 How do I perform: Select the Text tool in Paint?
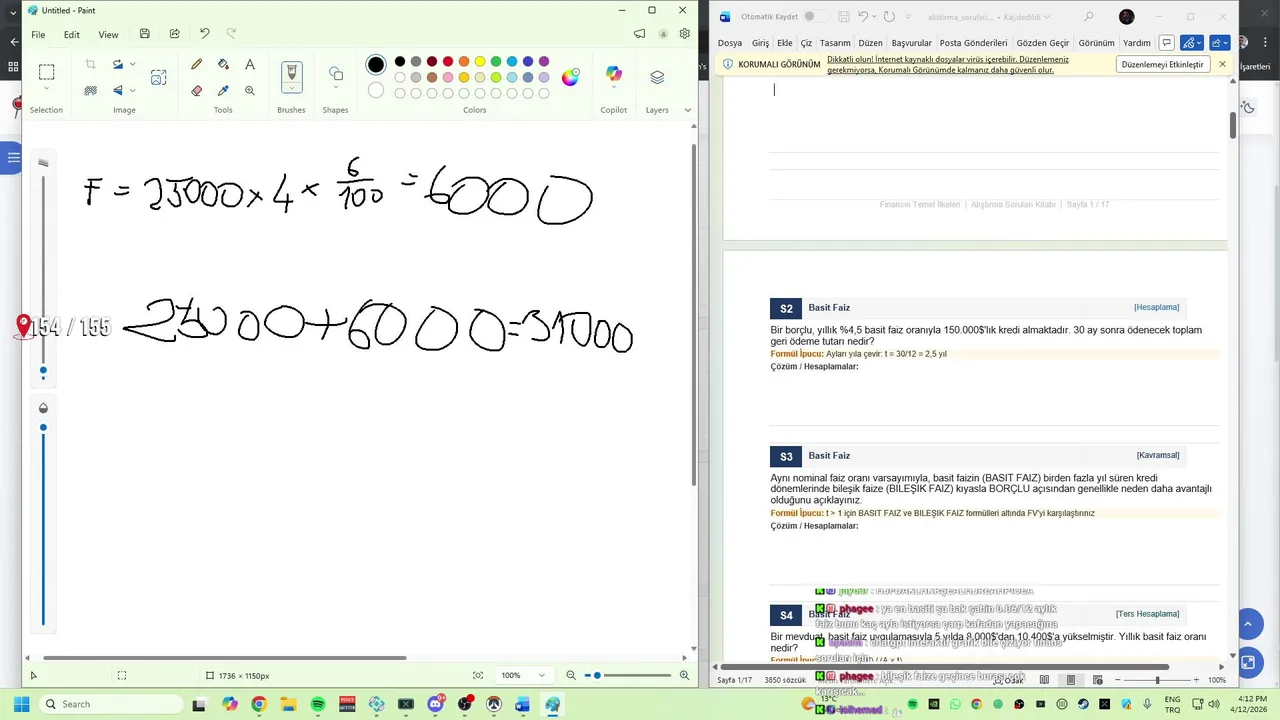coord(250,64)
